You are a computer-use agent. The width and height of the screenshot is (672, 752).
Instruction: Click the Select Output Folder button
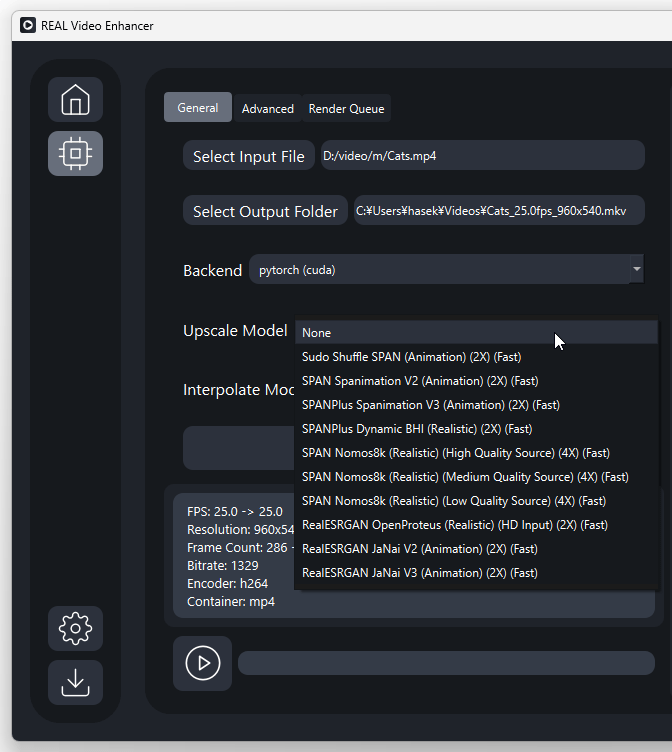click(265, 211)
